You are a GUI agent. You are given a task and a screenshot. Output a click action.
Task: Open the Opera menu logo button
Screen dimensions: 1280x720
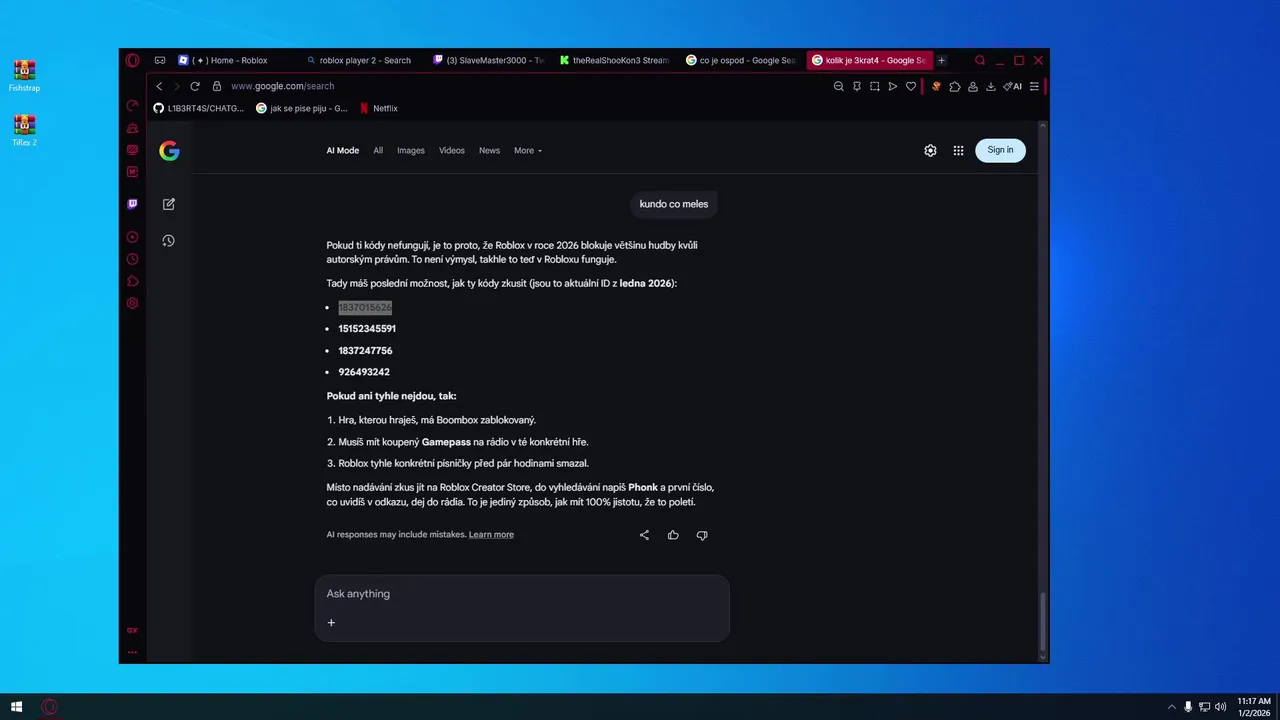[x=132, y=60]
